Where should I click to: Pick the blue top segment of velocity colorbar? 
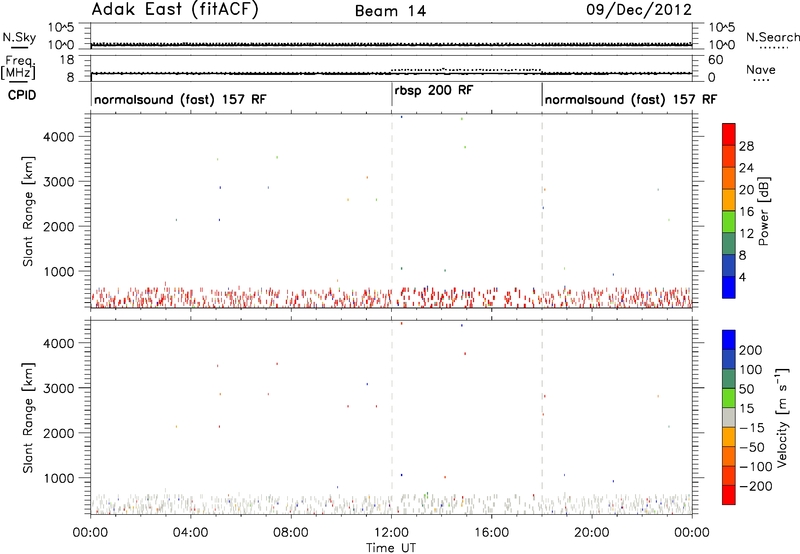(x=729, y=340)
